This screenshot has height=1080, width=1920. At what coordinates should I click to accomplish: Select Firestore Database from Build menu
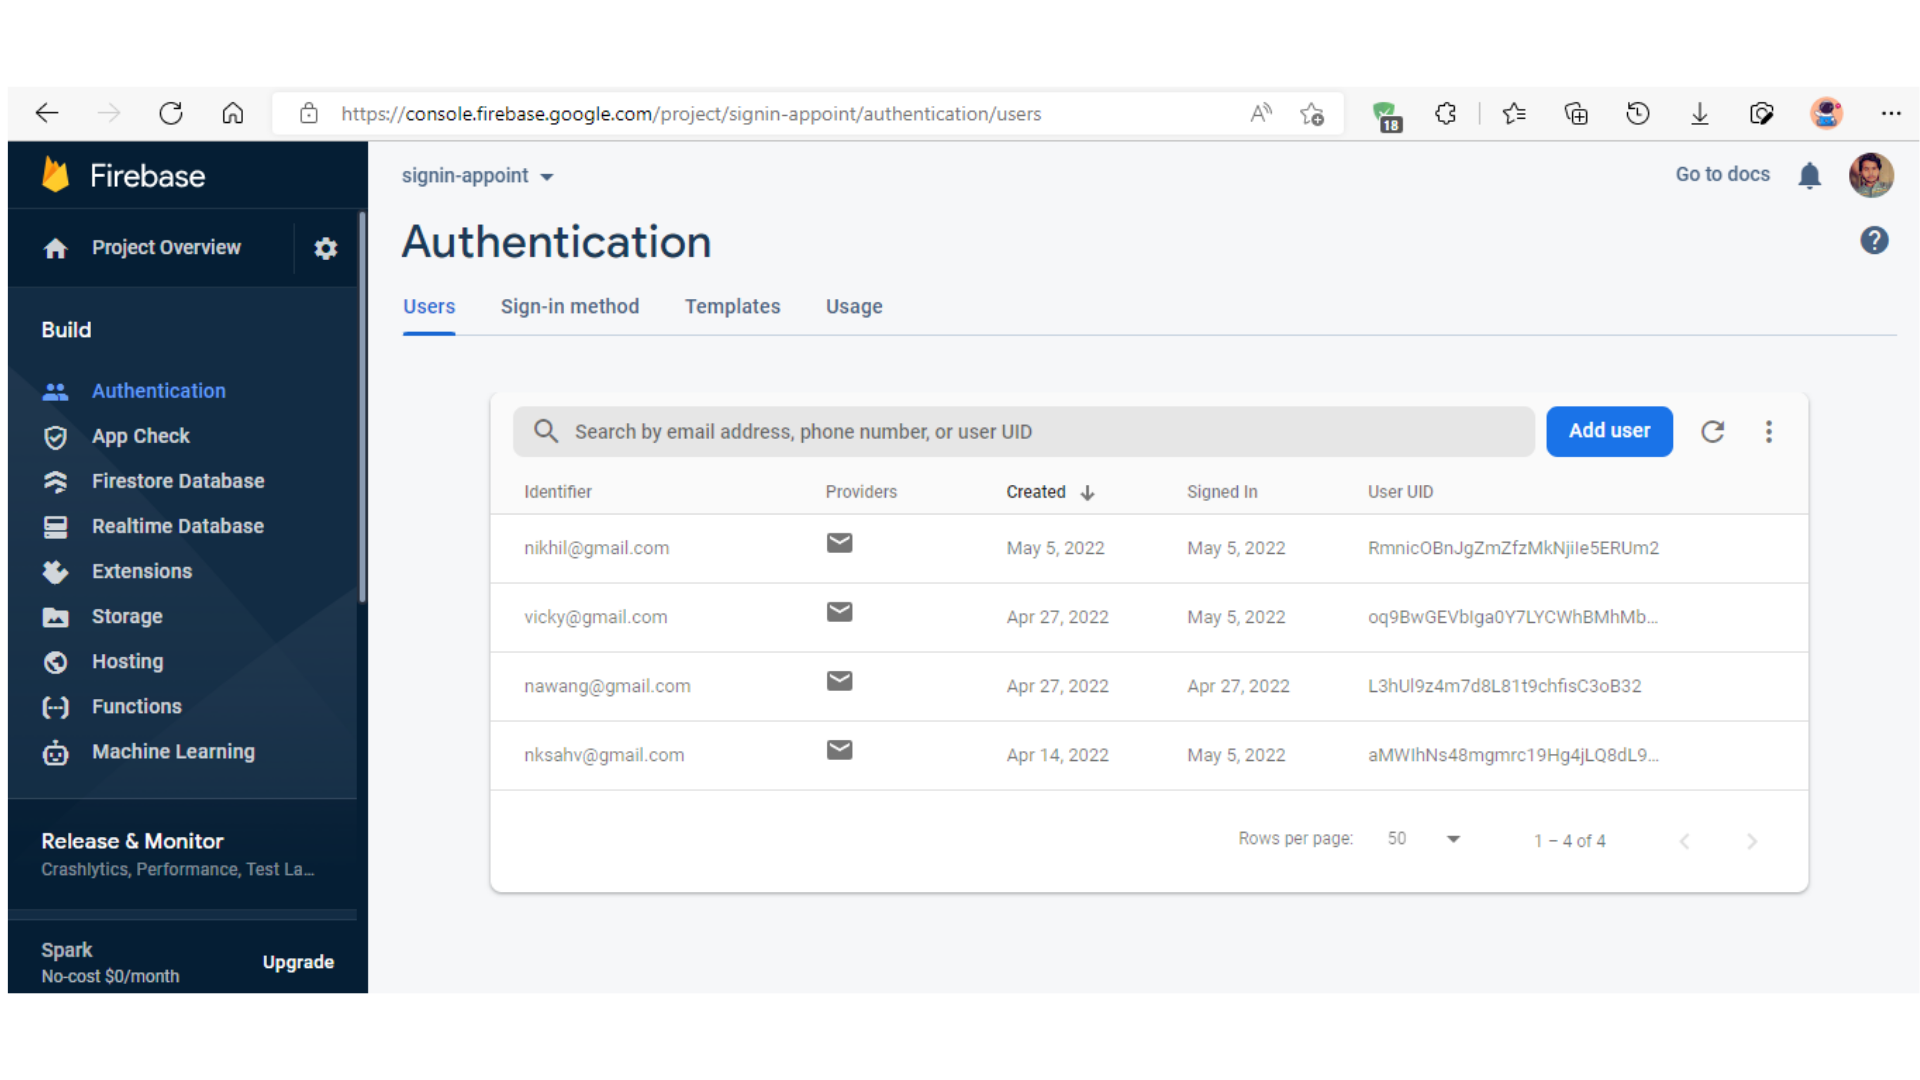(x=177, y=481)
